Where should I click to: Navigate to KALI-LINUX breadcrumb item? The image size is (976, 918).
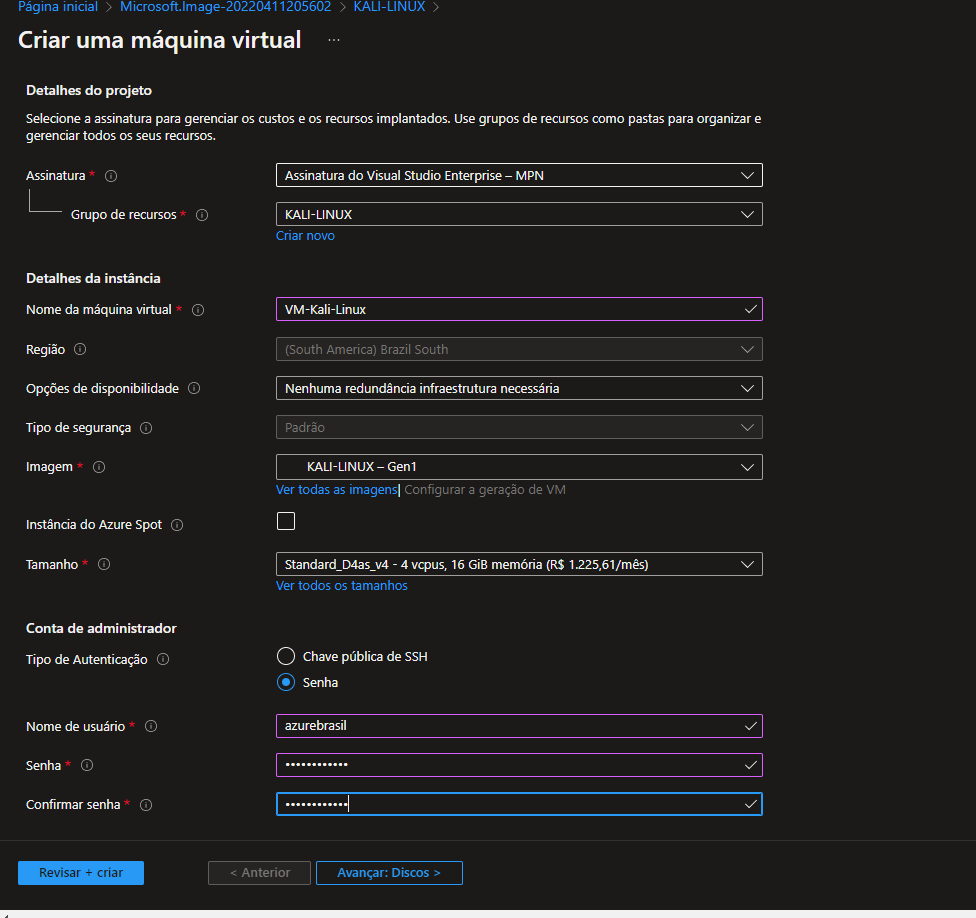click(389, 7)
